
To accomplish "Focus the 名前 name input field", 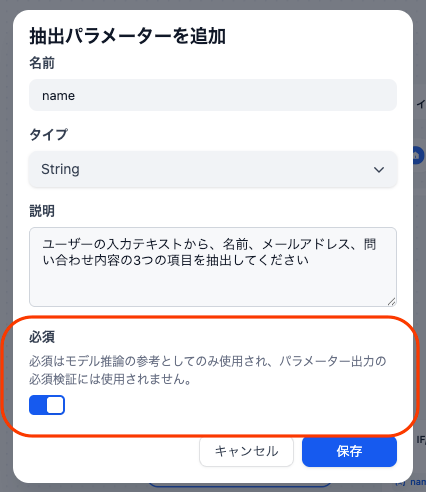I will point(213,95).
